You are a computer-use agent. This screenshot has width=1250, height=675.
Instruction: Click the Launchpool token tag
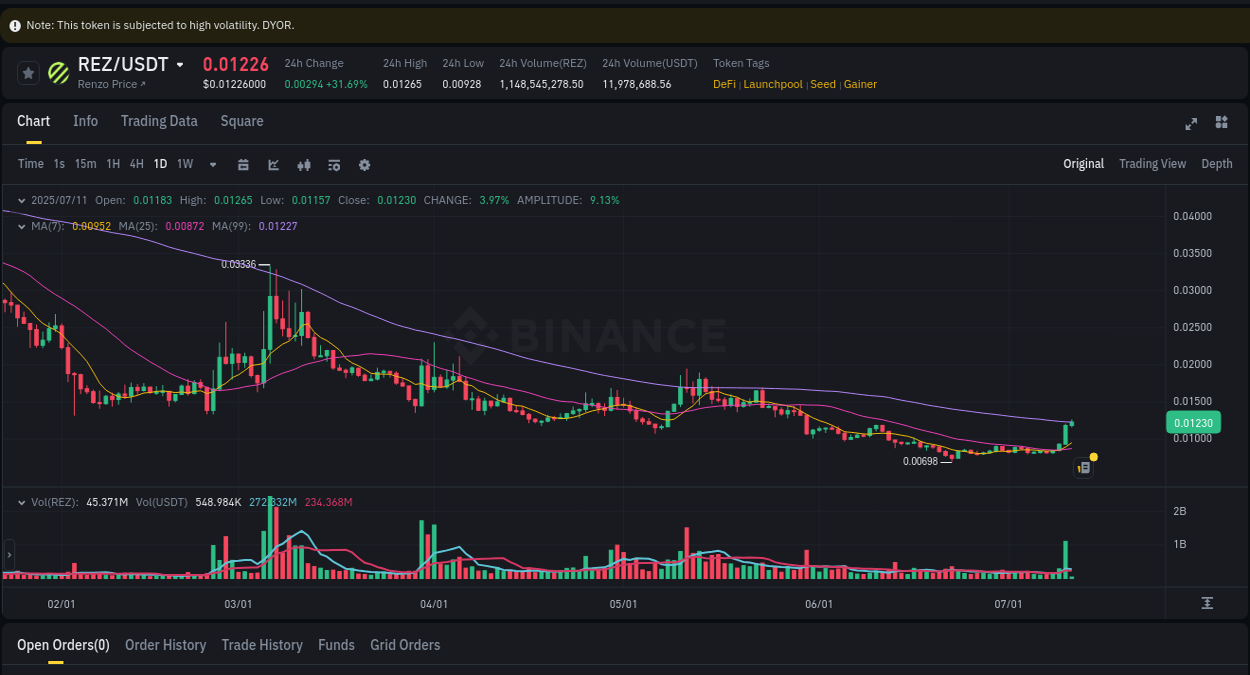coord(772,84)
